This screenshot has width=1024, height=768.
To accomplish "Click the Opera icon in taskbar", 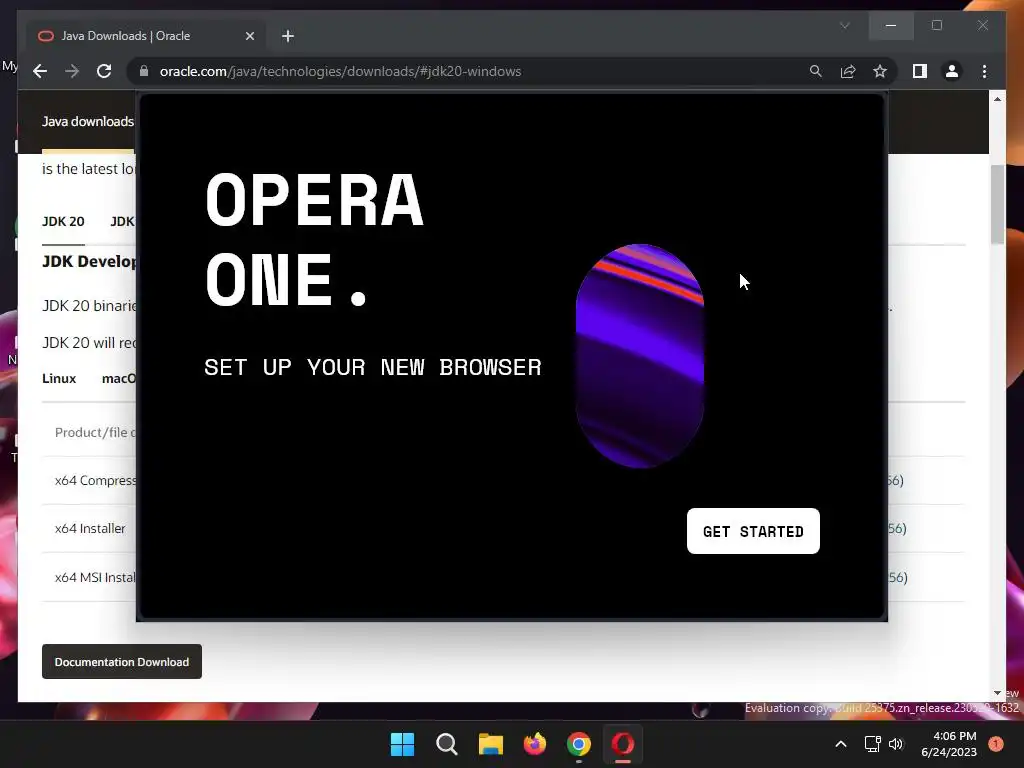I will (622, 744).
